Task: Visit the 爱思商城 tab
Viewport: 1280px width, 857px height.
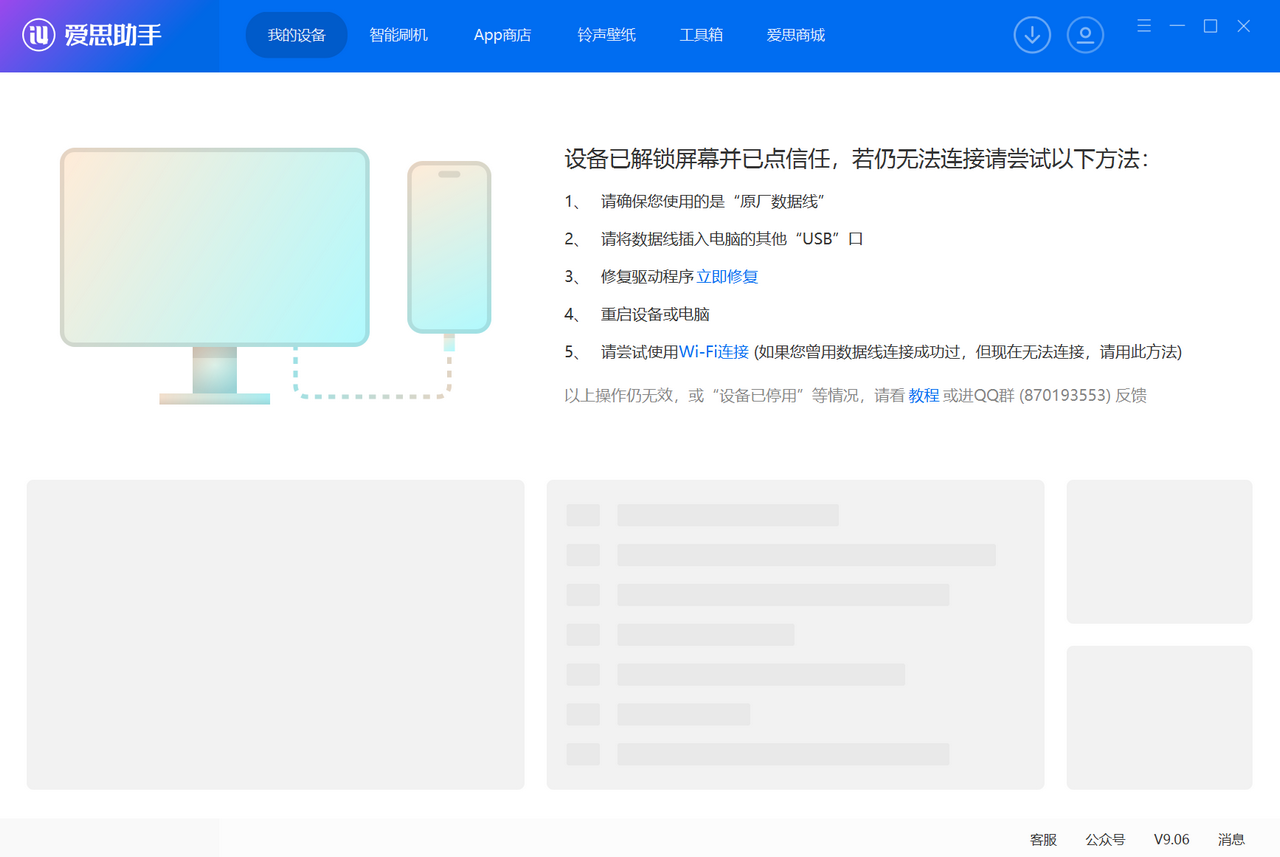Action: tap(796, 35)
